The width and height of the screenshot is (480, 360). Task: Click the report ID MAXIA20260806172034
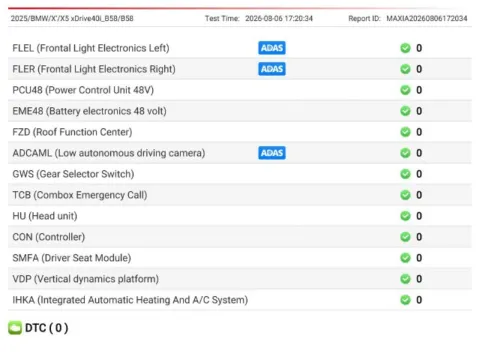[427, 18]
